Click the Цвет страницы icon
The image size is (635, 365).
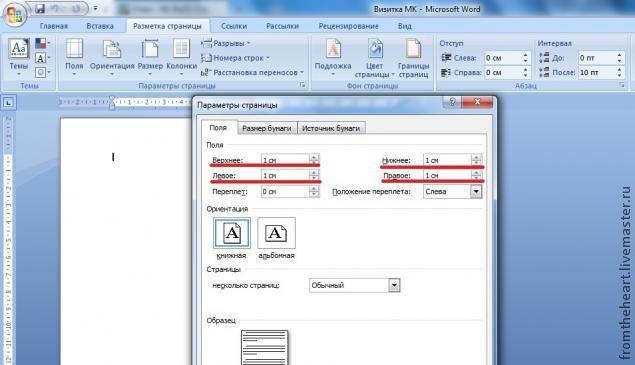(x=375, y=49)
